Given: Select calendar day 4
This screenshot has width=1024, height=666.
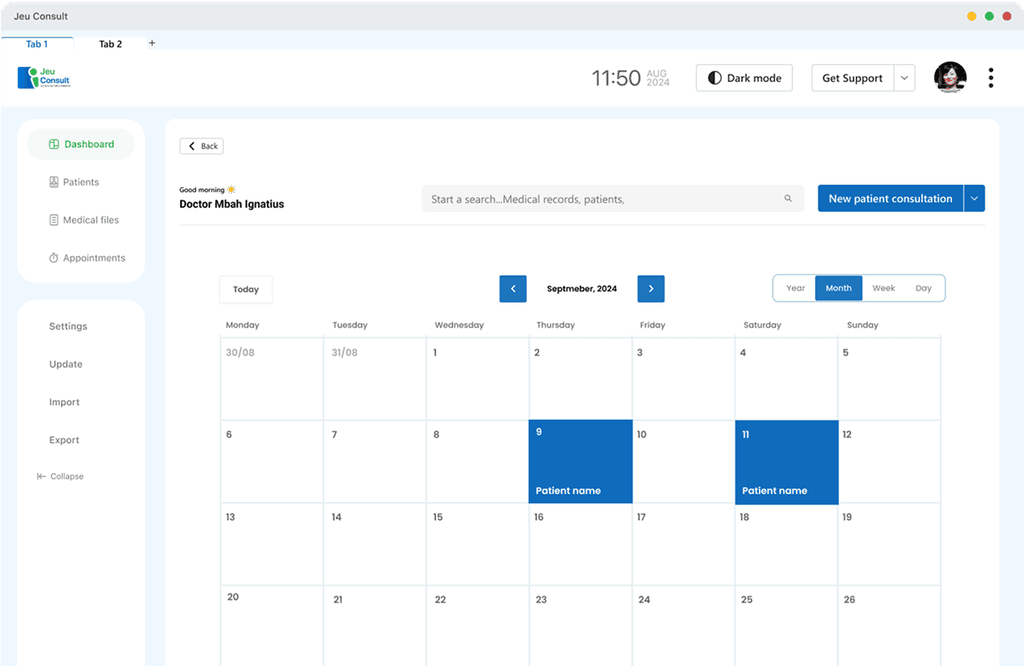Looking at the screenshot, I should coord(786,379).
